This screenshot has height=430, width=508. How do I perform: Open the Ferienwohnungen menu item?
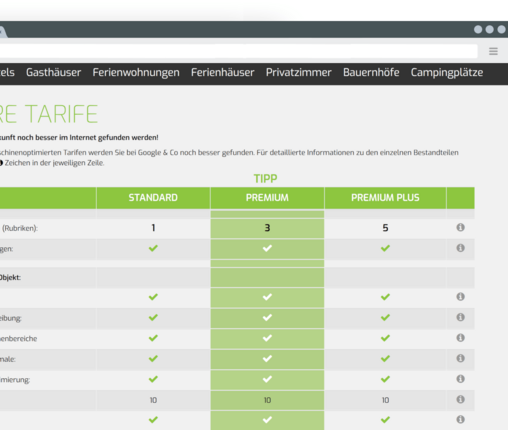(136, 73)
